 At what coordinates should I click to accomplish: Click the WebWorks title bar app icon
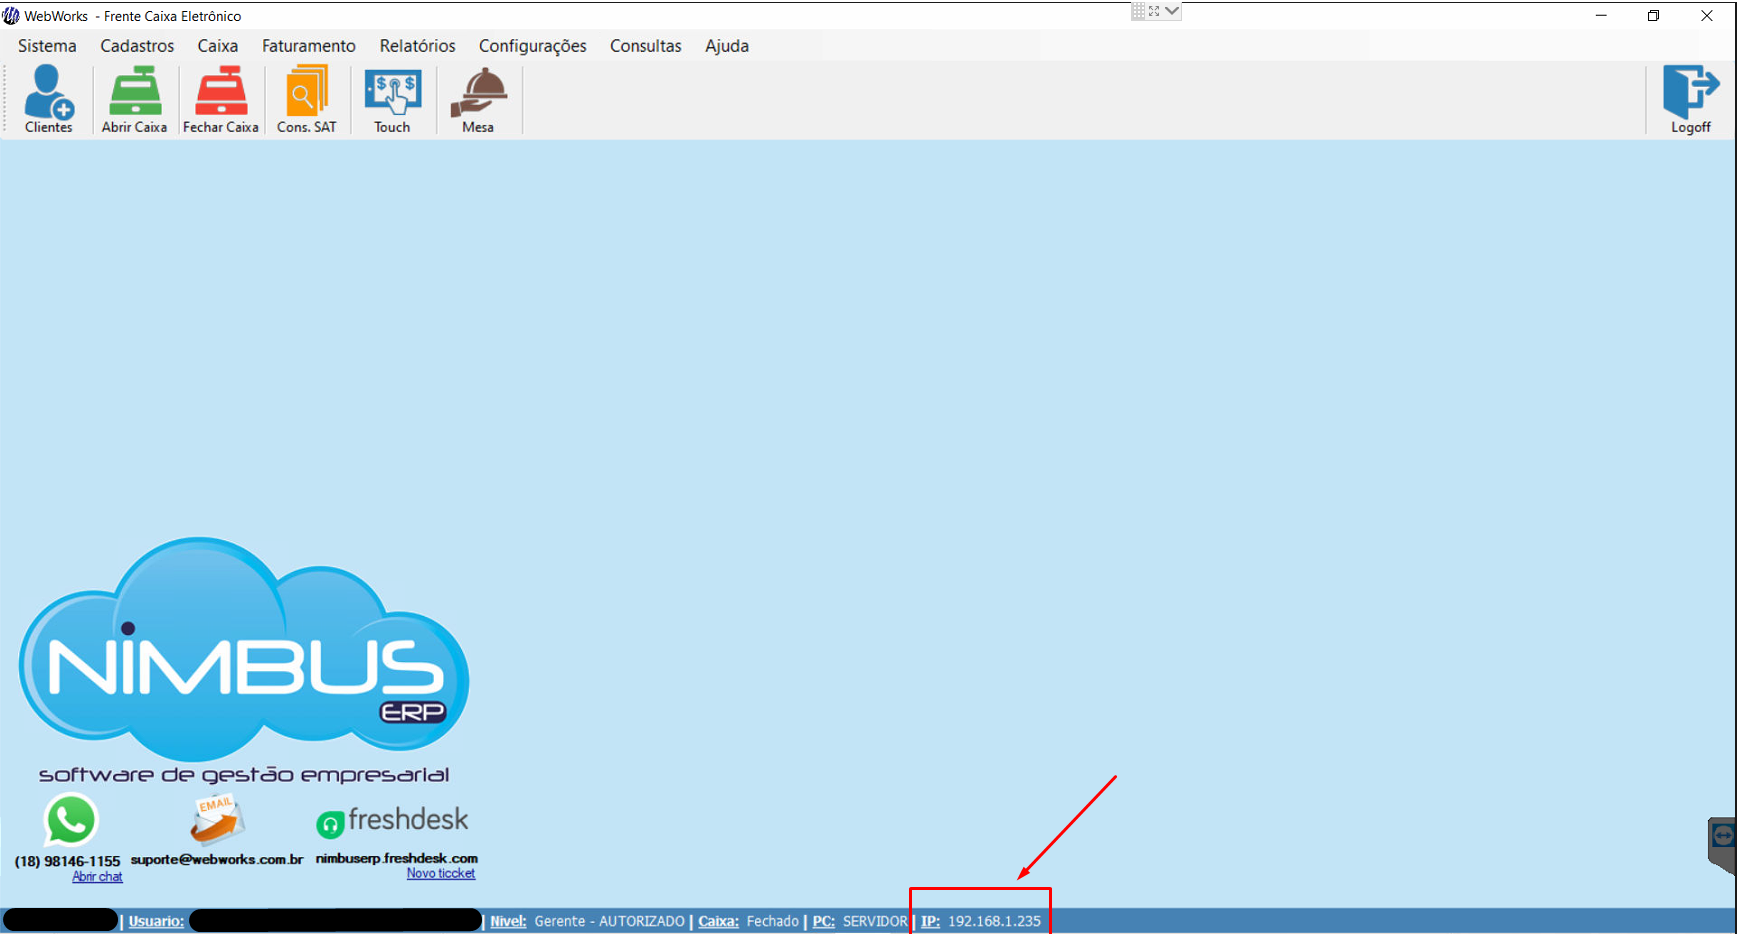tap(11, 16)
